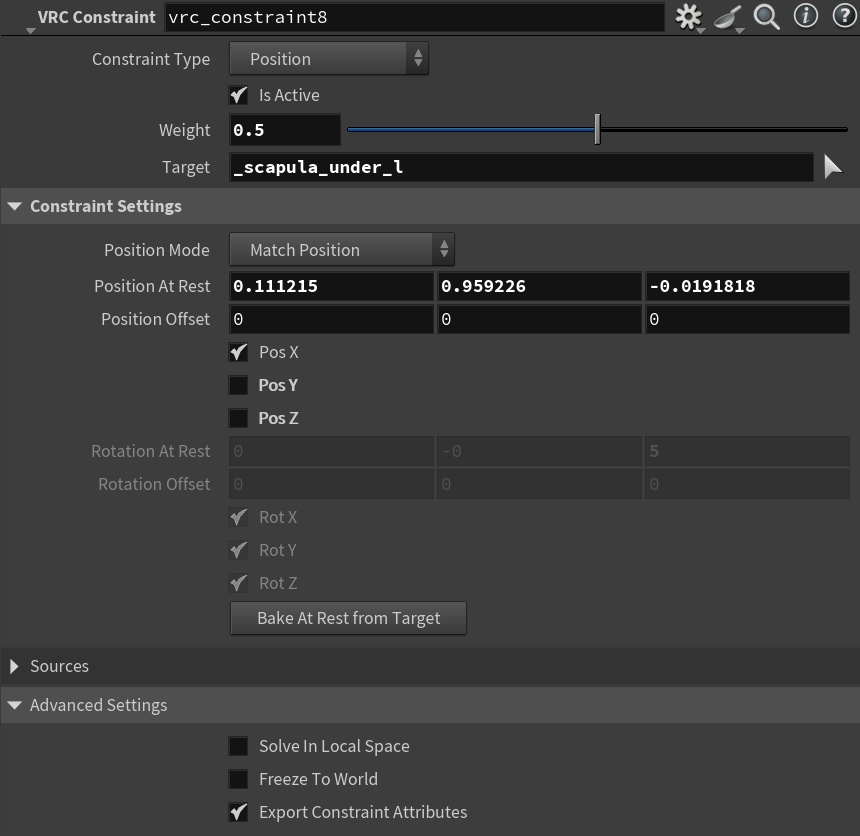Click the node info circle icon
The height and width of the screenshot is (836, 860).
805,16
